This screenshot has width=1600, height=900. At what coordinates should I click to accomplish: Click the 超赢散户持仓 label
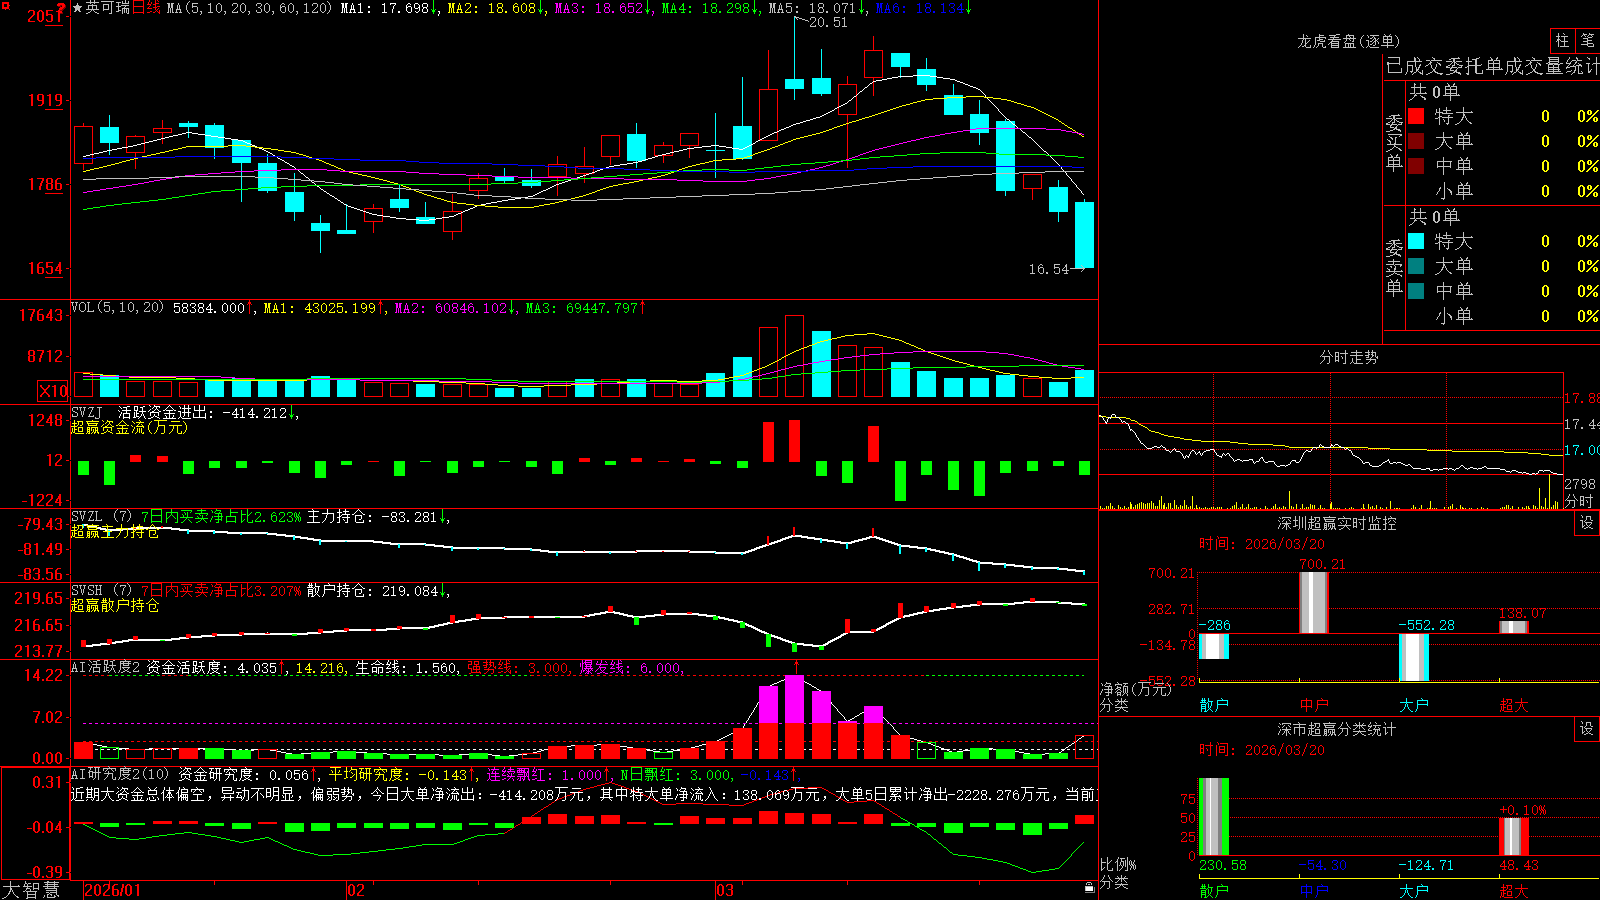(114, 605)
